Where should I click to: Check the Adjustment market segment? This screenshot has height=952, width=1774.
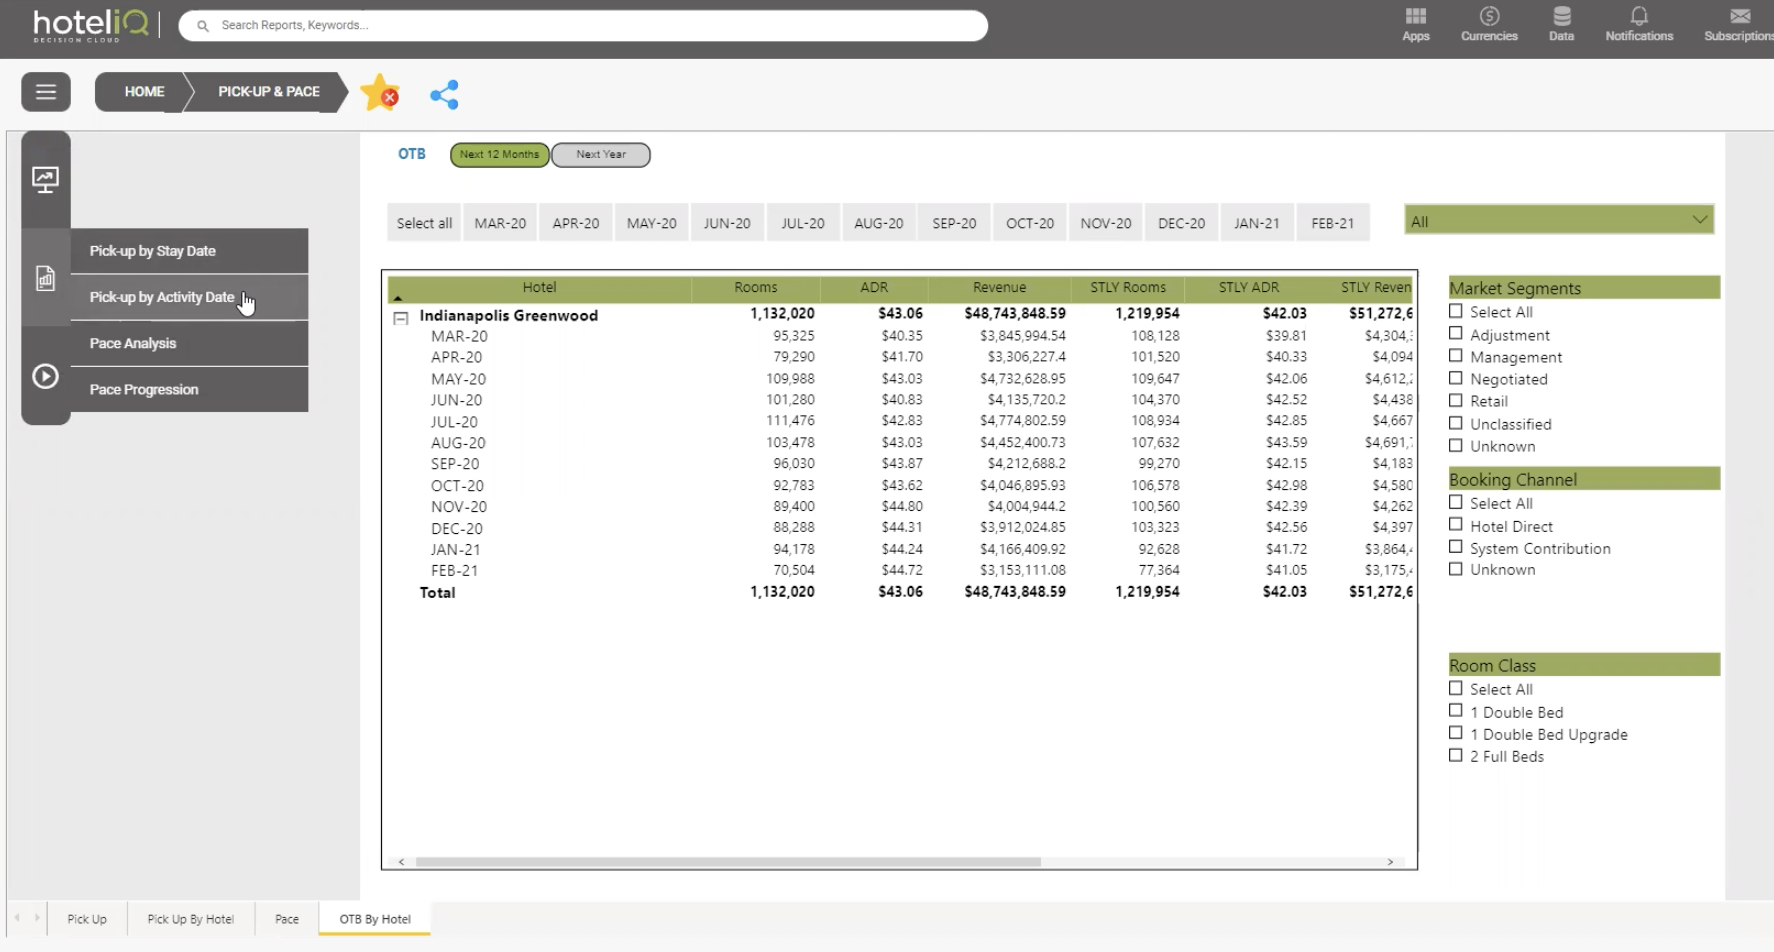(1456, 334)
